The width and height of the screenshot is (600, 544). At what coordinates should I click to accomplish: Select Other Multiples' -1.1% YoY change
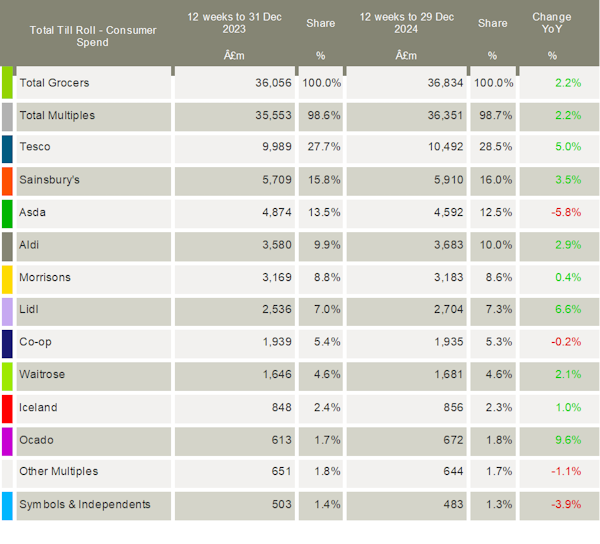tap(566, 471)
